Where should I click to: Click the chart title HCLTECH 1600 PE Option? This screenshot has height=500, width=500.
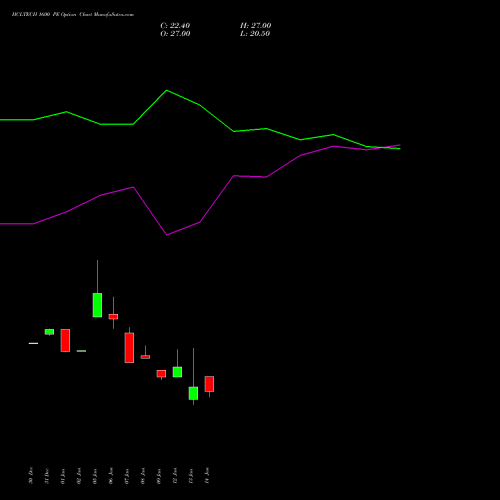point(44,15)
